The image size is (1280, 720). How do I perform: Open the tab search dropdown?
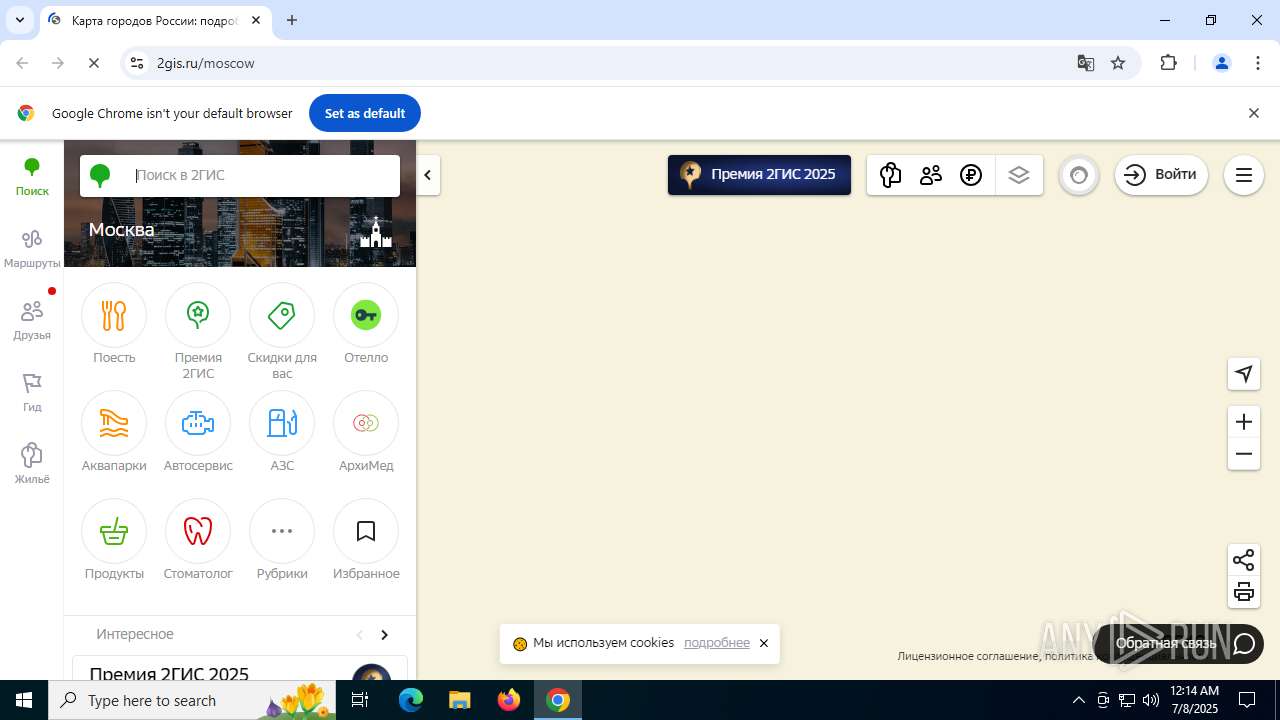click(x=19, y=20)
